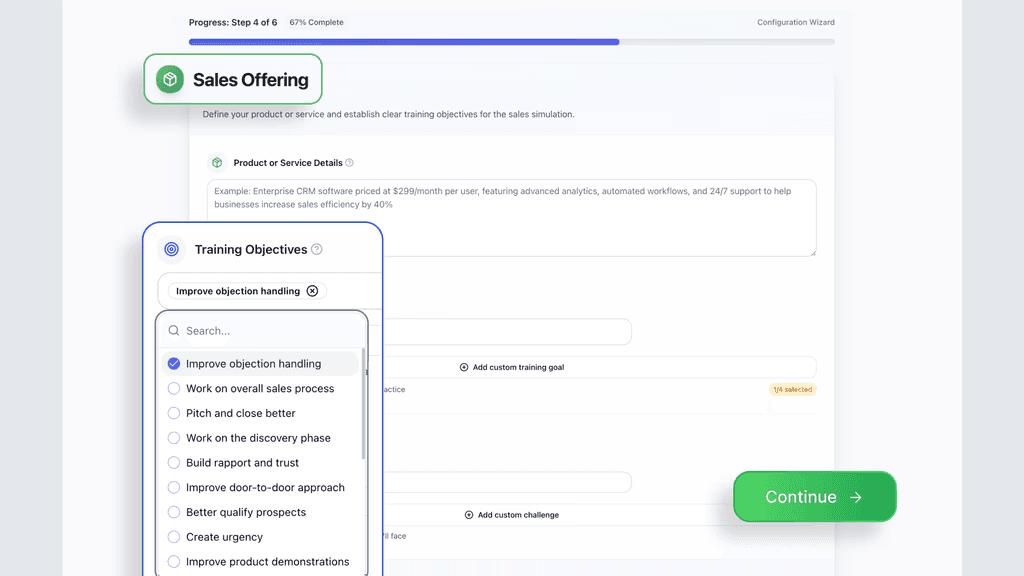Click the plus icon on Add custom training goal
The width and height of the screenshot is (1024, 576).
pyautogui.click(x=463, y=367)
